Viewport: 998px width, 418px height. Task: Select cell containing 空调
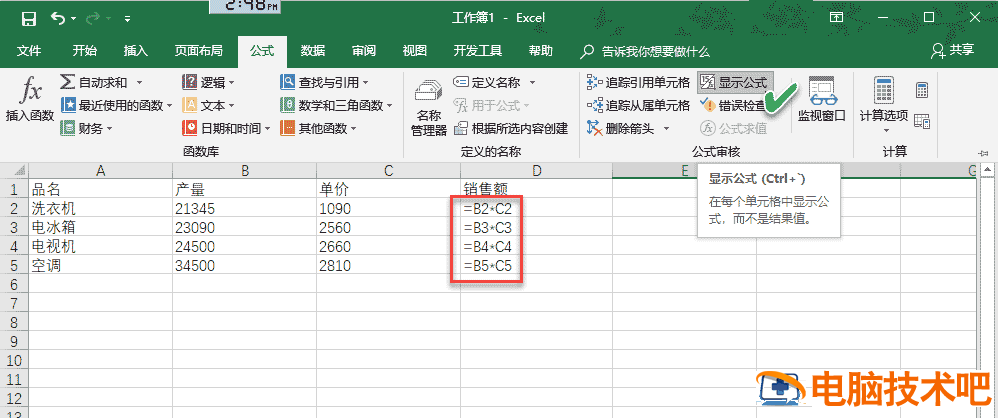[100, 265]
